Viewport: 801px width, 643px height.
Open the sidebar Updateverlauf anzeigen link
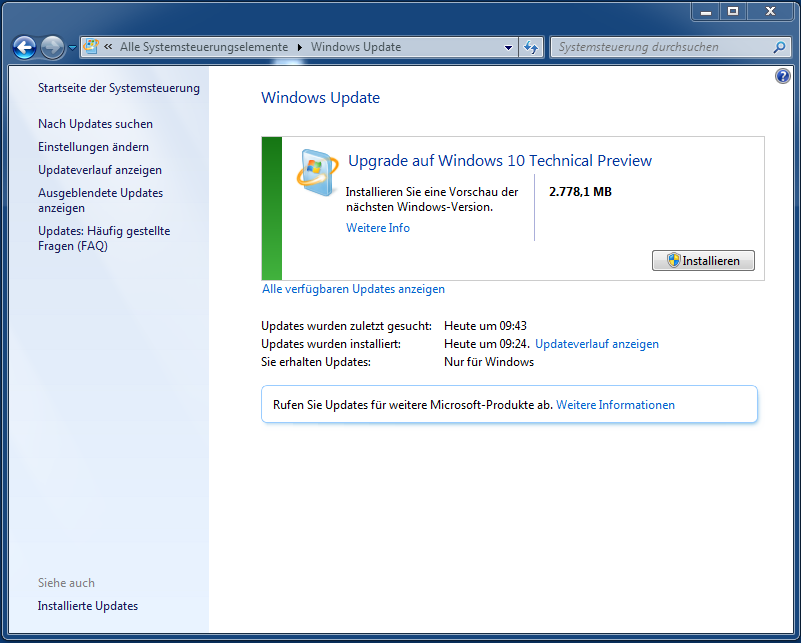(100, 170)
